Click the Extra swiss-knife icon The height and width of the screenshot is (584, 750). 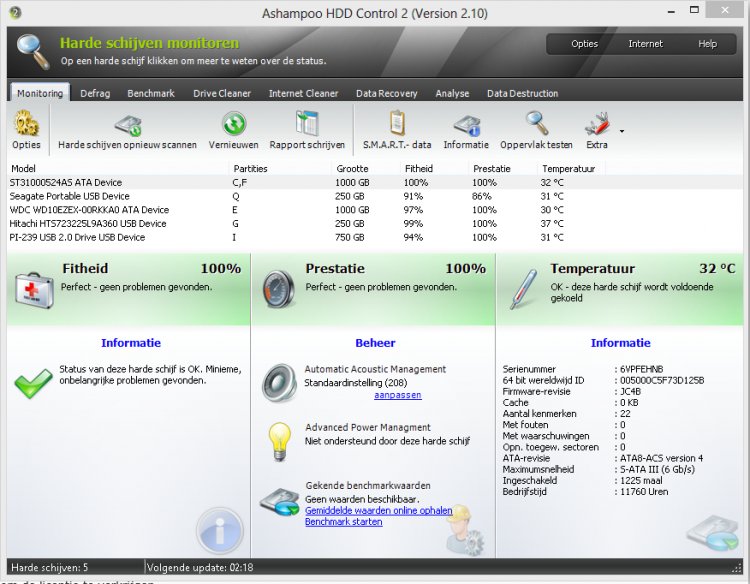click(597, 125)
